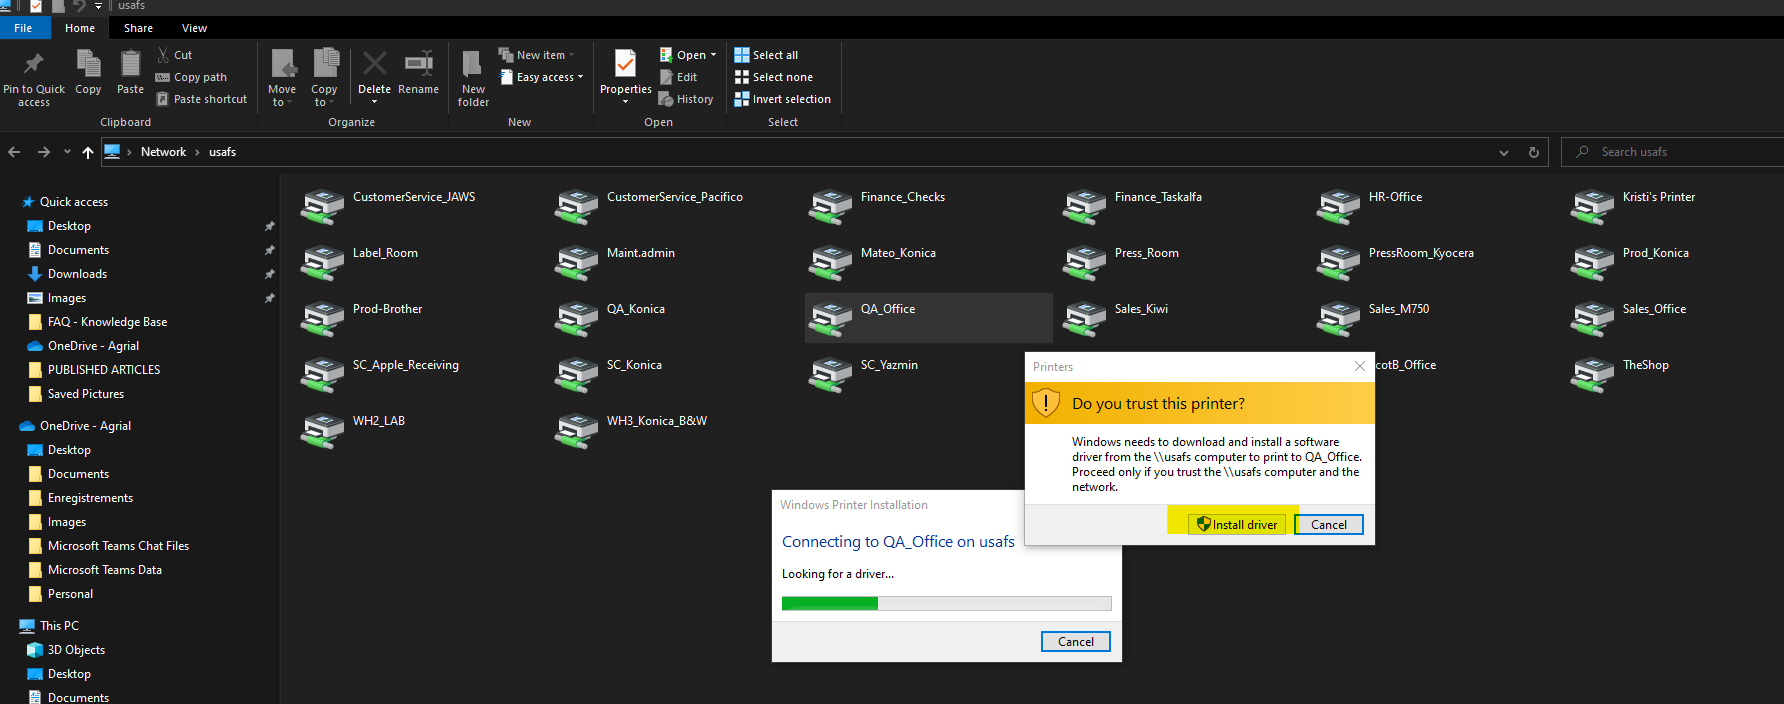1784x704 pixels.
Task: Click the Up one level arrow
Action: [x=88, y=152]
